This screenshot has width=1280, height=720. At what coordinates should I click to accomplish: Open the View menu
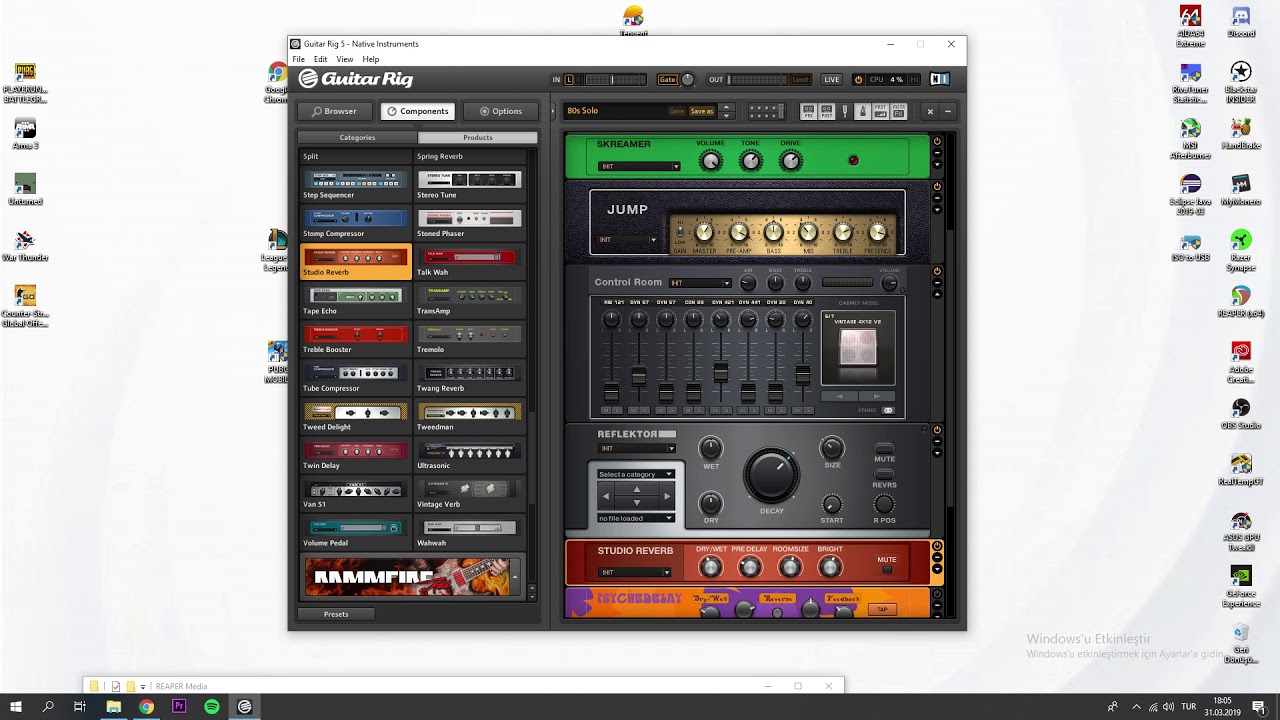point(344,59)
